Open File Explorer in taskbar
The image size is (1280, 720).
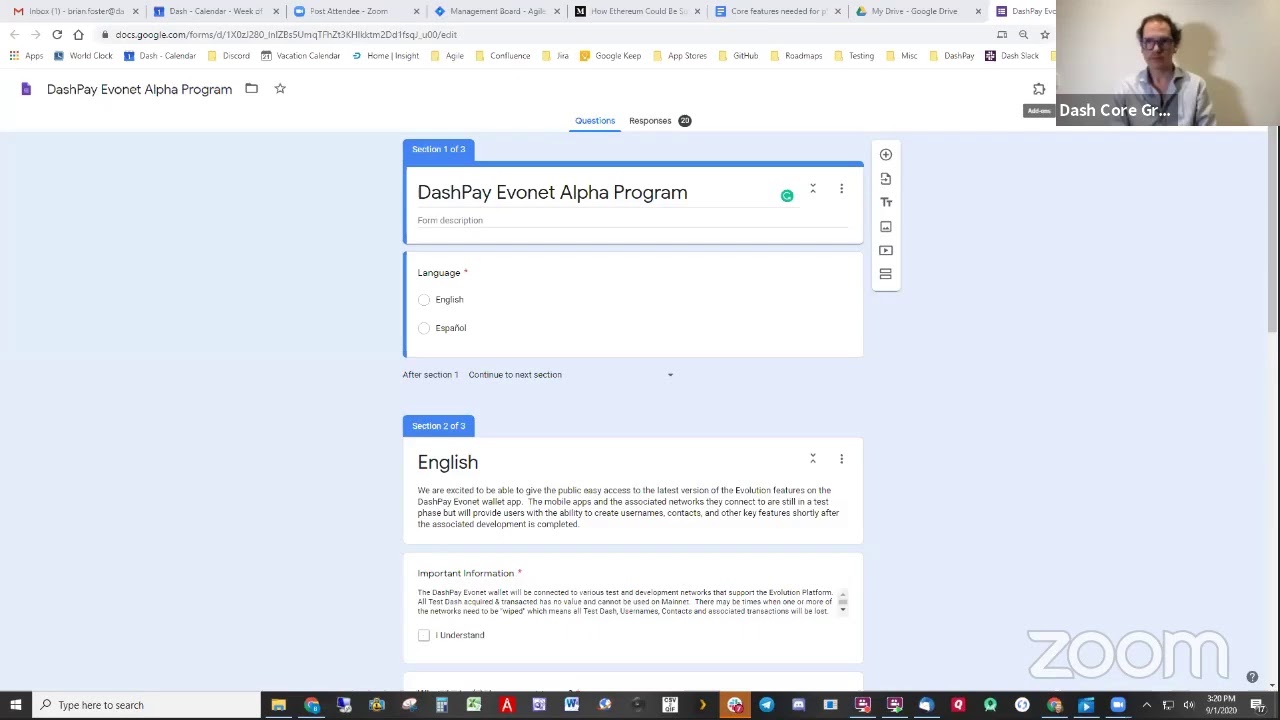pos(279,705)
